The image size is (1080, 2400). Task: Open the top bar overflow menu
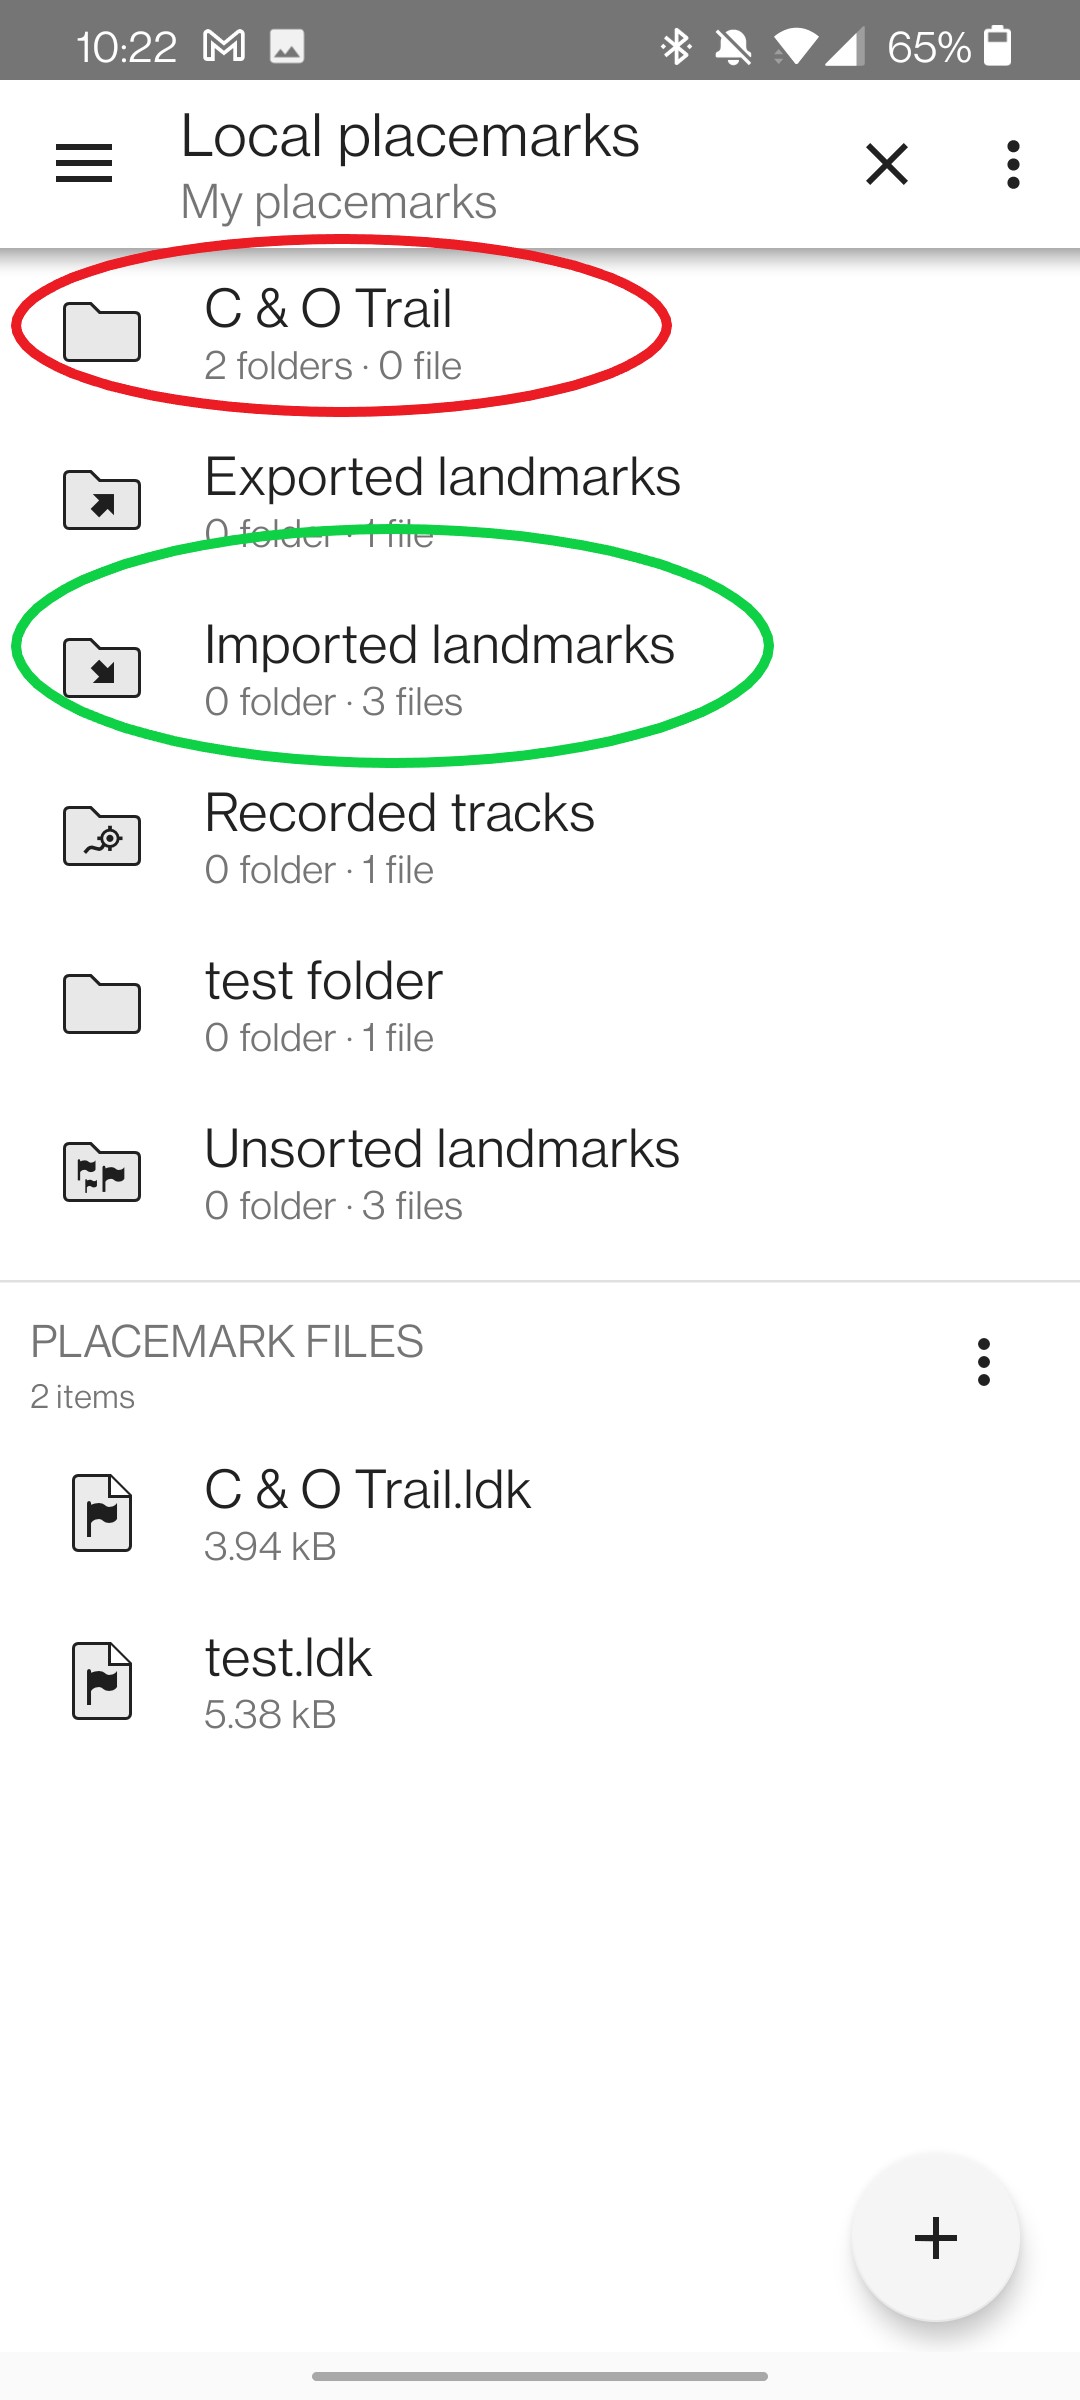(1013, 164)
